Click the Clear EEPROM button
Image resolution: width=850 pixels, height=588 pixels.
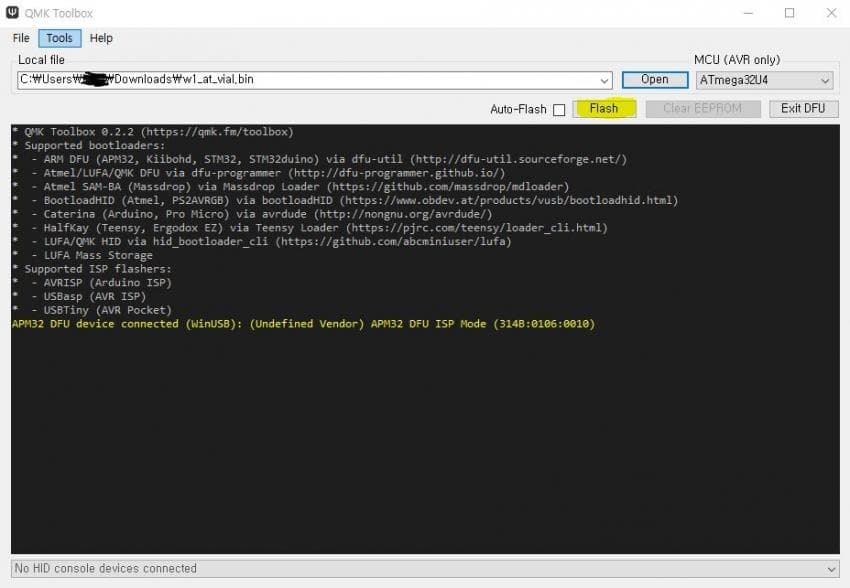[x=703, y=108]
